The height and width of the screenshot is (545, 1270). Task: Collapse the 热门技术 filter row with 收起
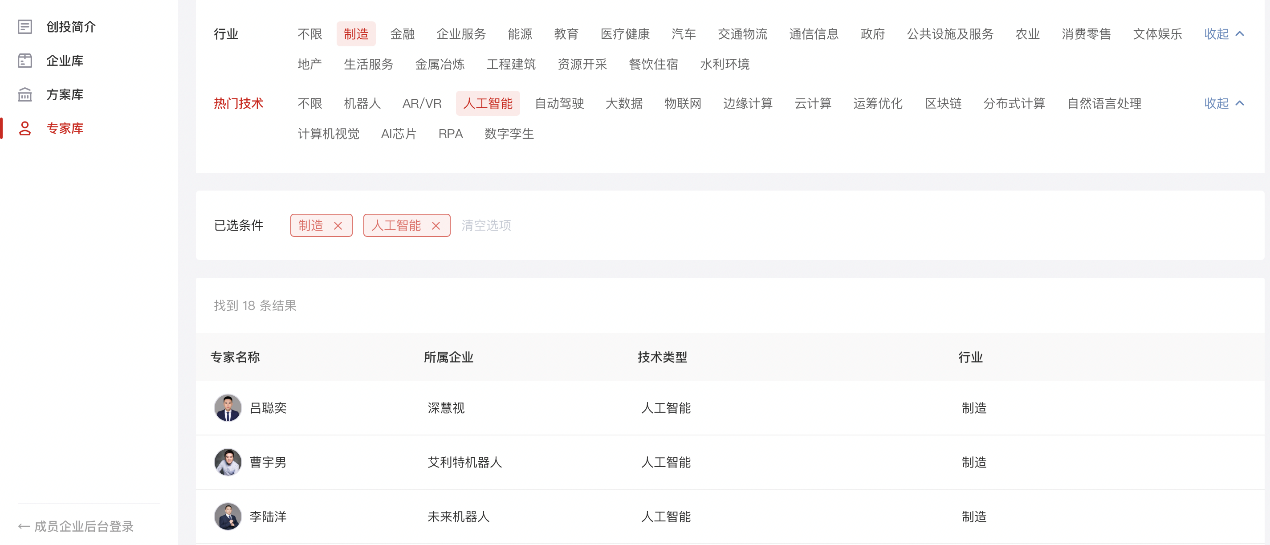(1224, 104)
